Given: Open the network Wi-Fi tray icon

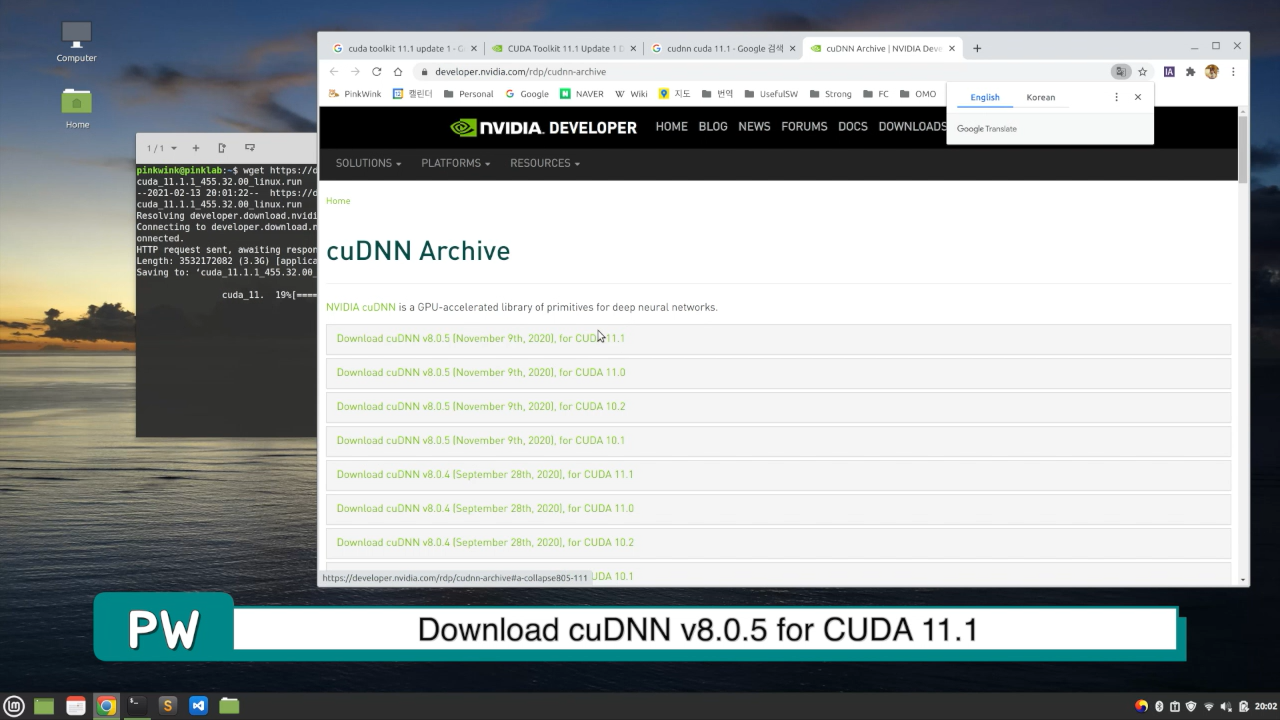Looking at the screenshot, I should 1208,706.
